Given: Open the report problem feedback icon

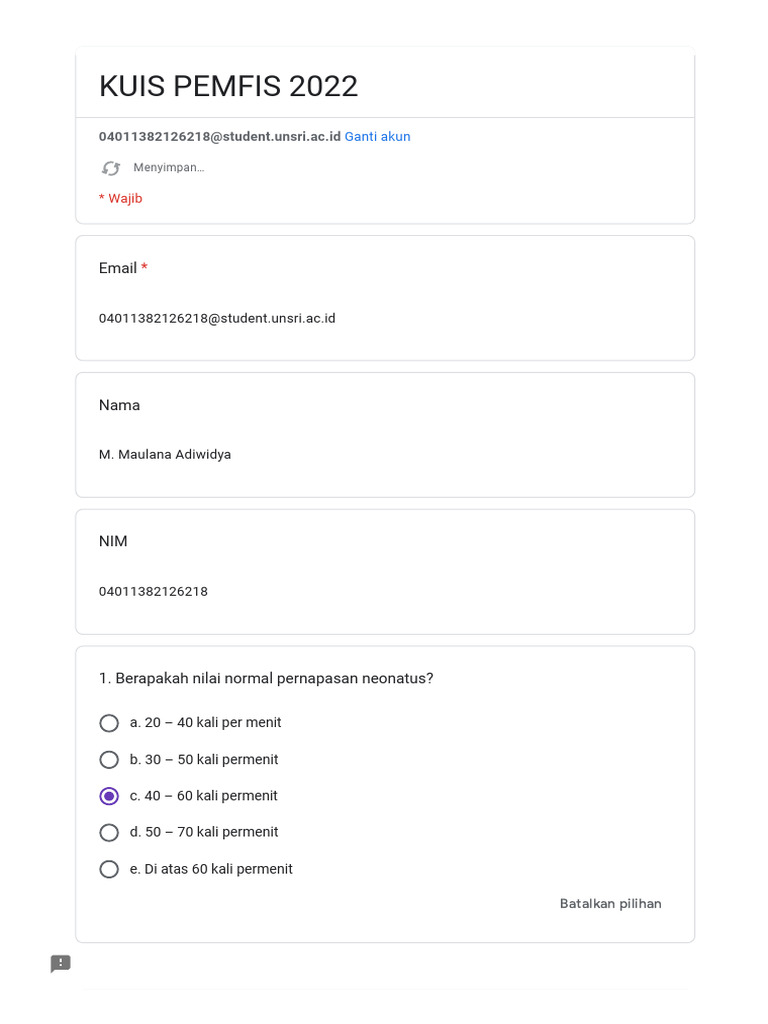Looking at the screenshot, I should tap(61, 964).
